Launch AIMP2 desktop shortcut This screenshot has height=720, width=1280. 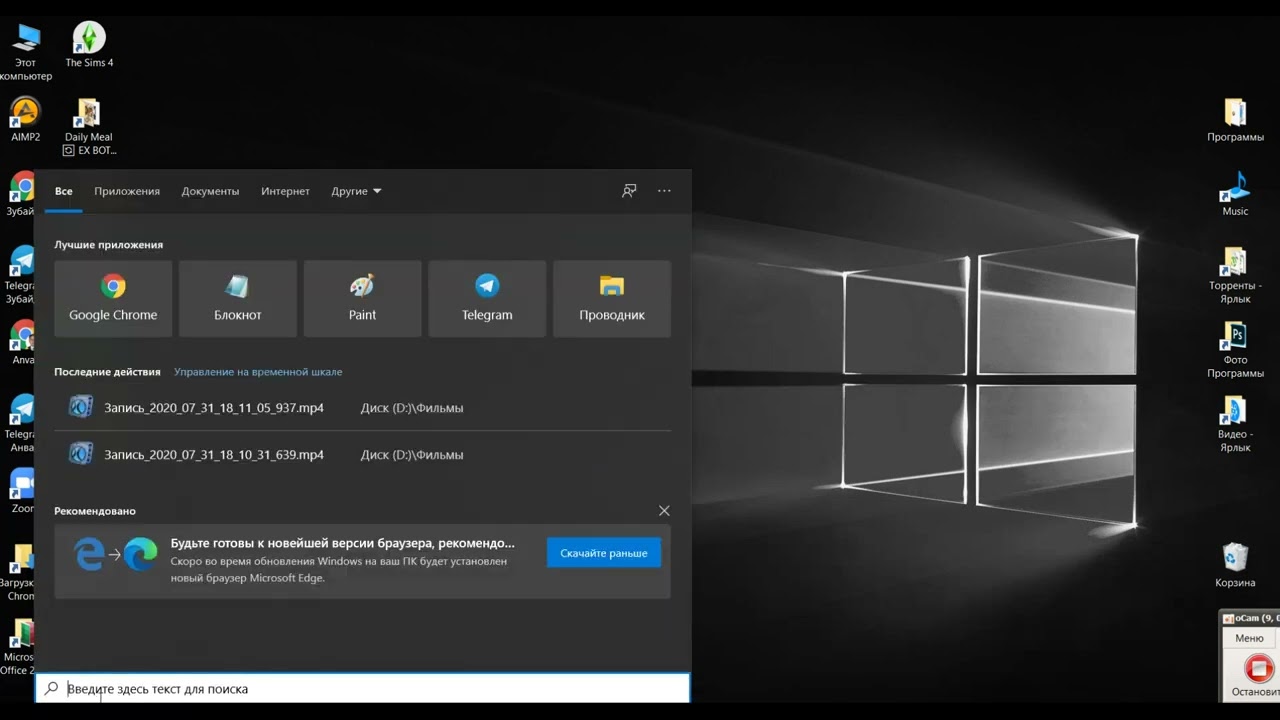coord(25,120)
